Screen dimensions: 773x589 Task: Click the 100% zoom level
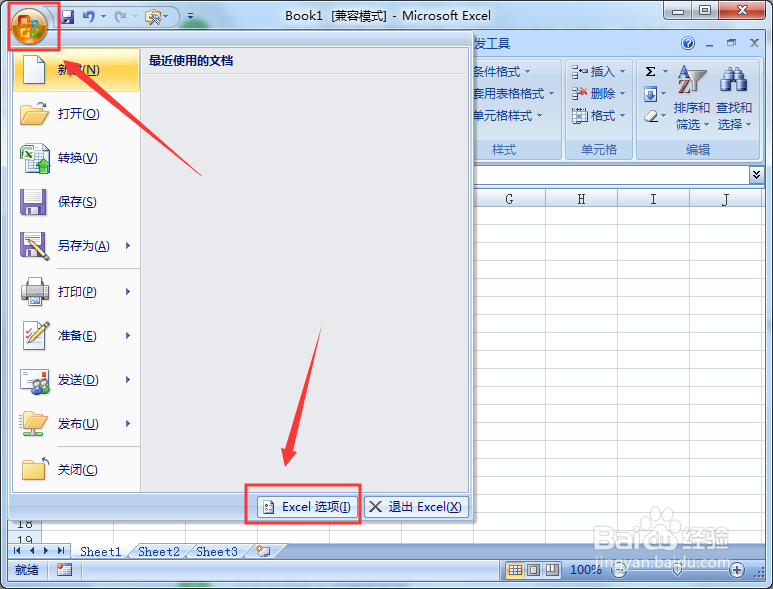tap(586, 570)
